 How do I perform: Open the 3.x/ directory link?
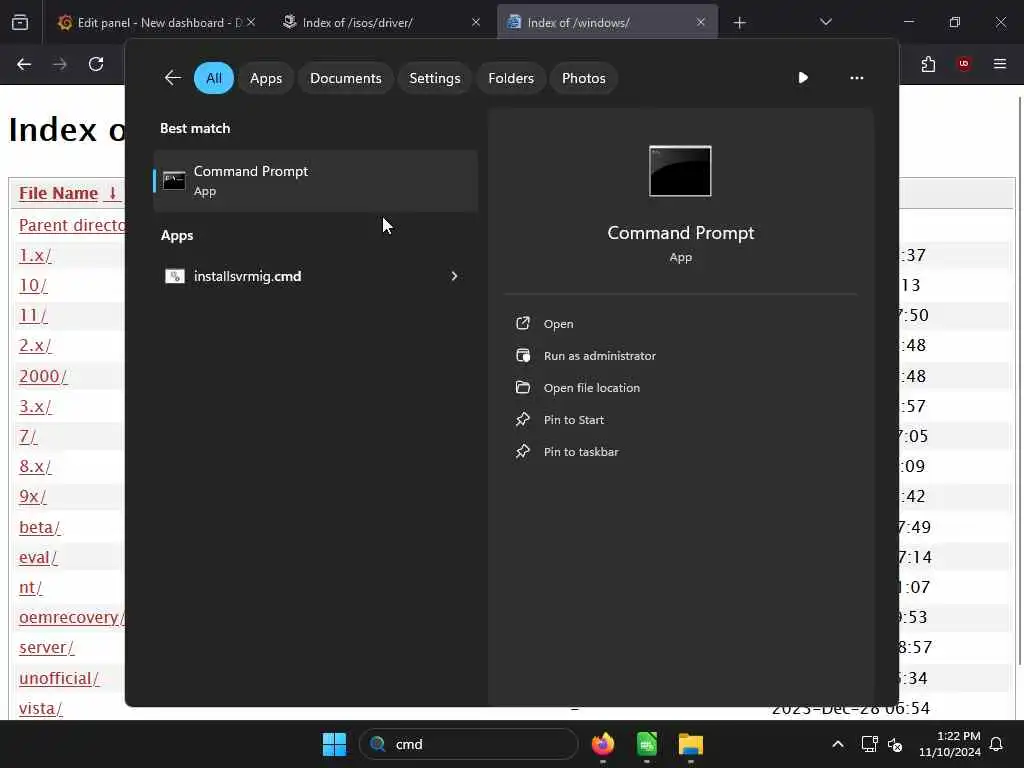35,406
